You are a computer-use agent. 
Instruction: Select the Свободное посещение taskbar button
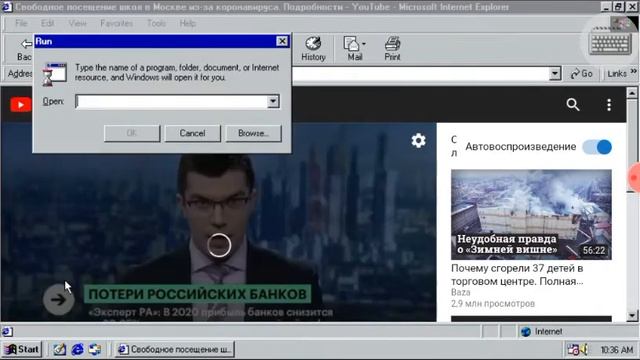(x=175, y=349)
